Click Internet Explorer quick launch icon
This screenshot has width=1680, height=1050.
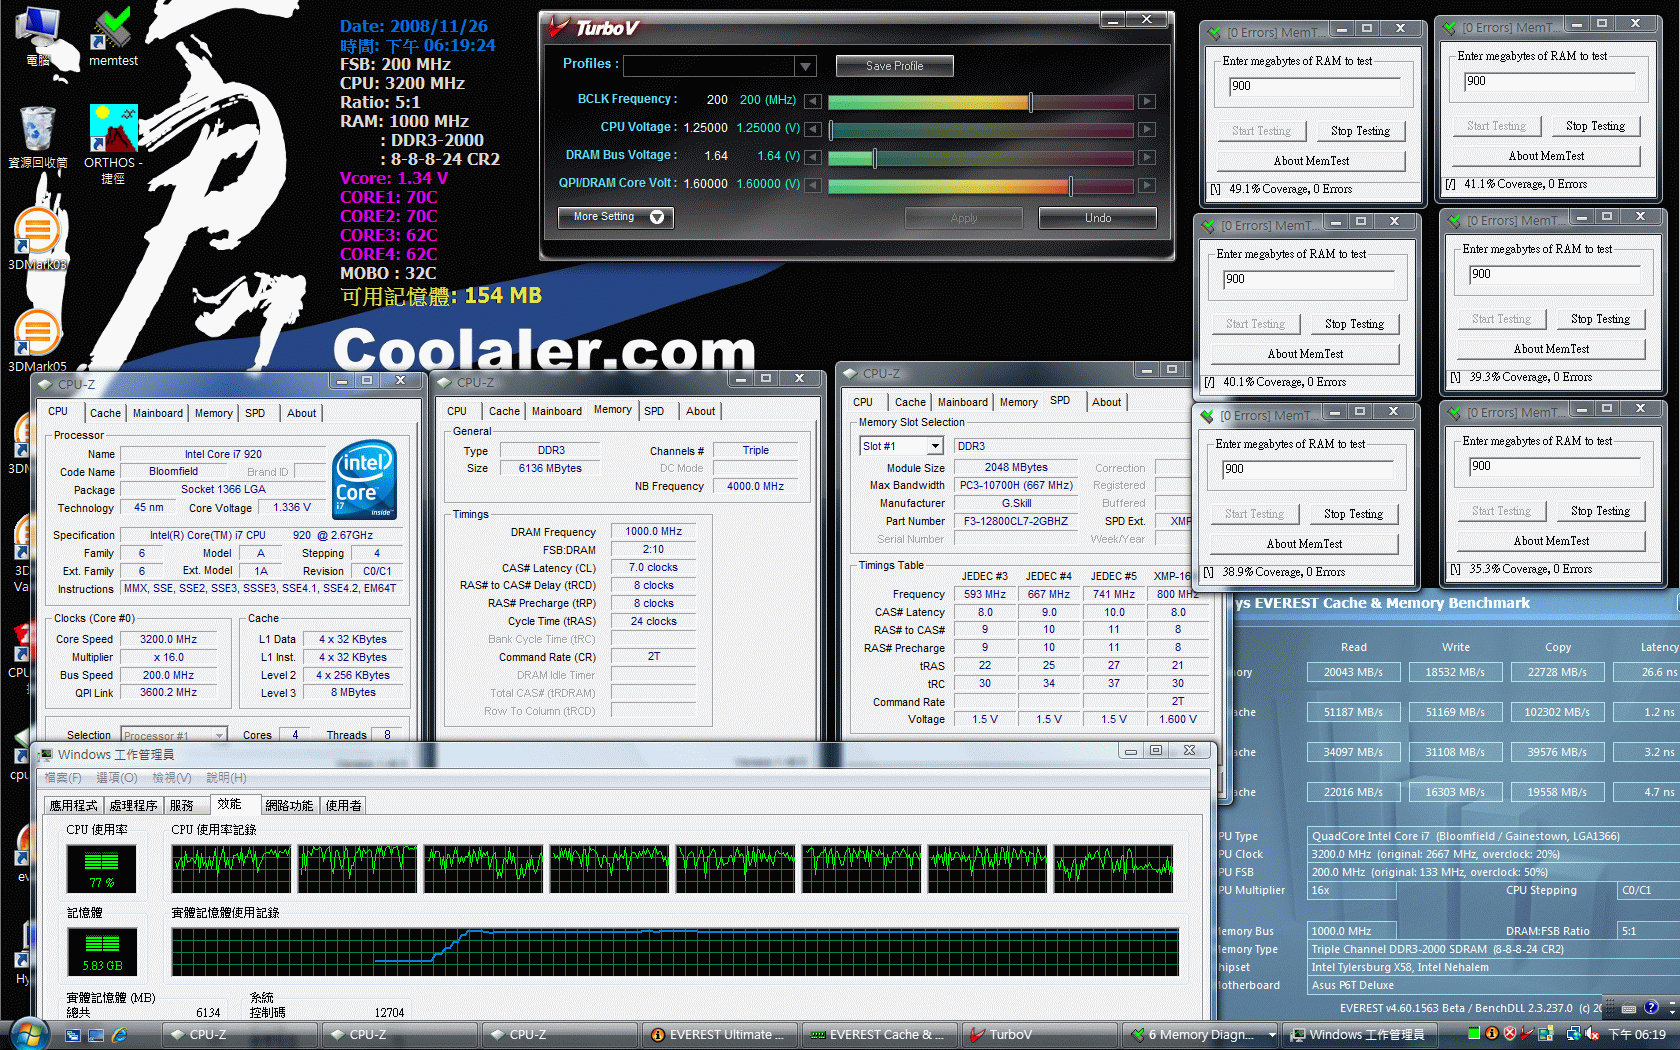coord(120,1035)
